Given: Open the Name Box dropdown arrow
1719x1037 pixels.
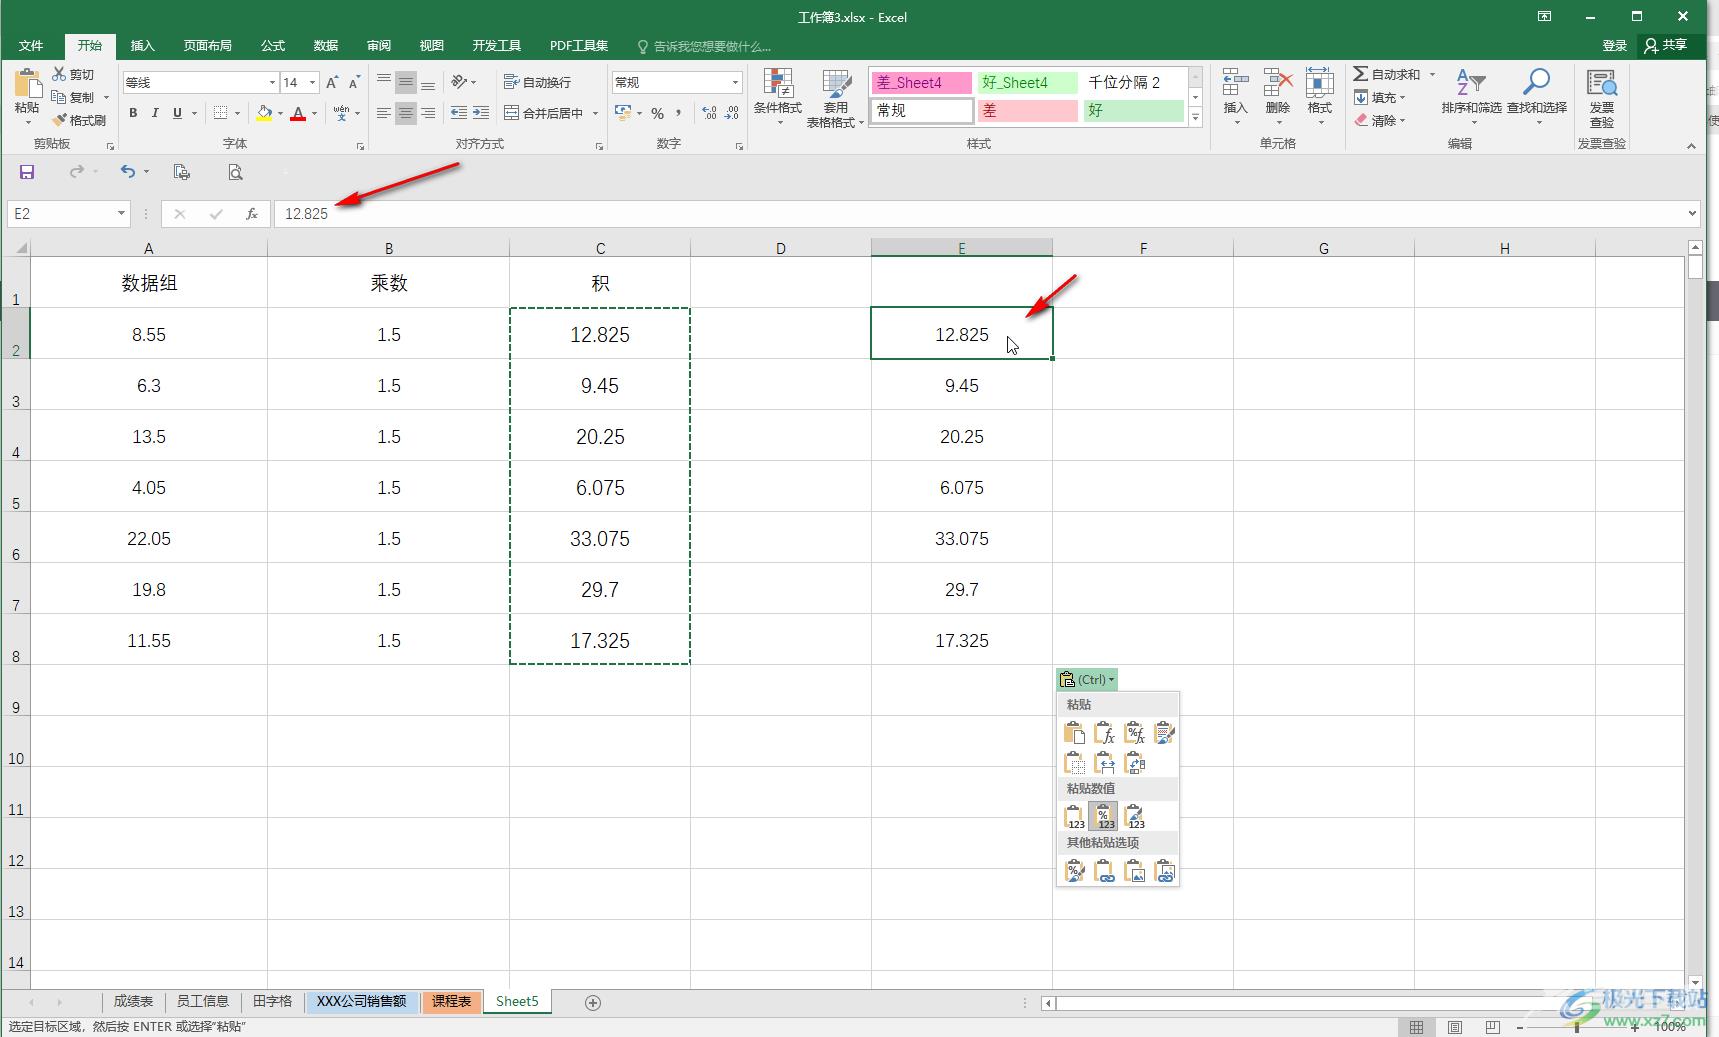Looking at the screenshot, I should tap(121, 213).
